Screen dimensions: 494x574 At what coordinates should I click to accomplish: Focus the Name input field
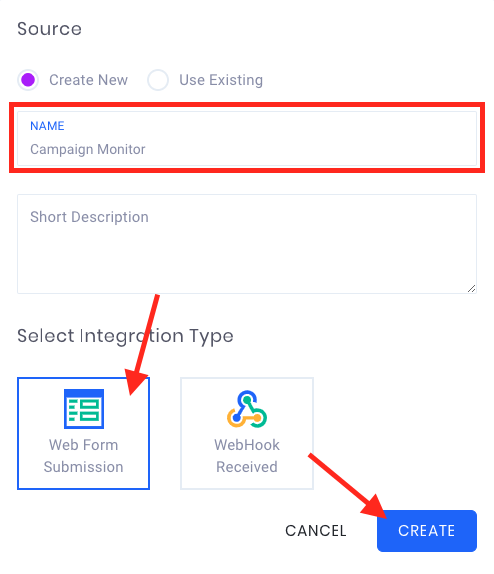(x=247, y=138)
